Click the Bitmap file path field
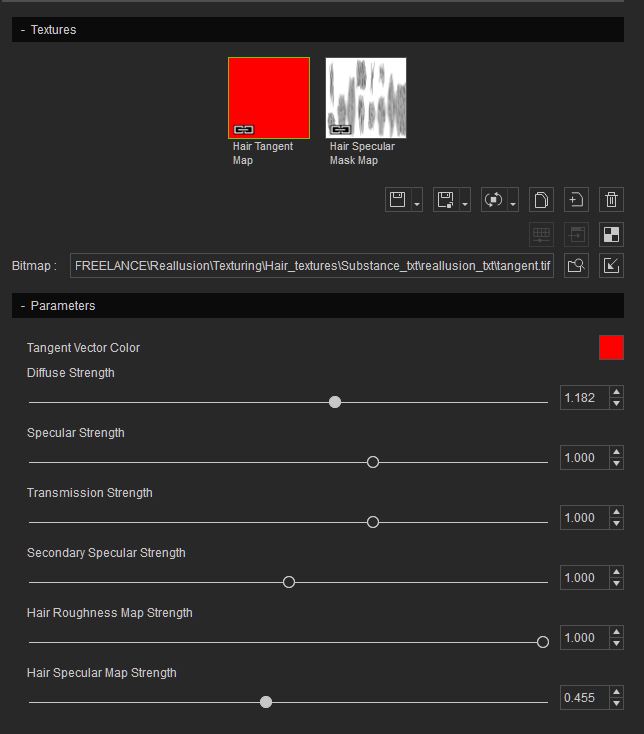This screenshot has height=734, width=644. (x=312, y=266)
